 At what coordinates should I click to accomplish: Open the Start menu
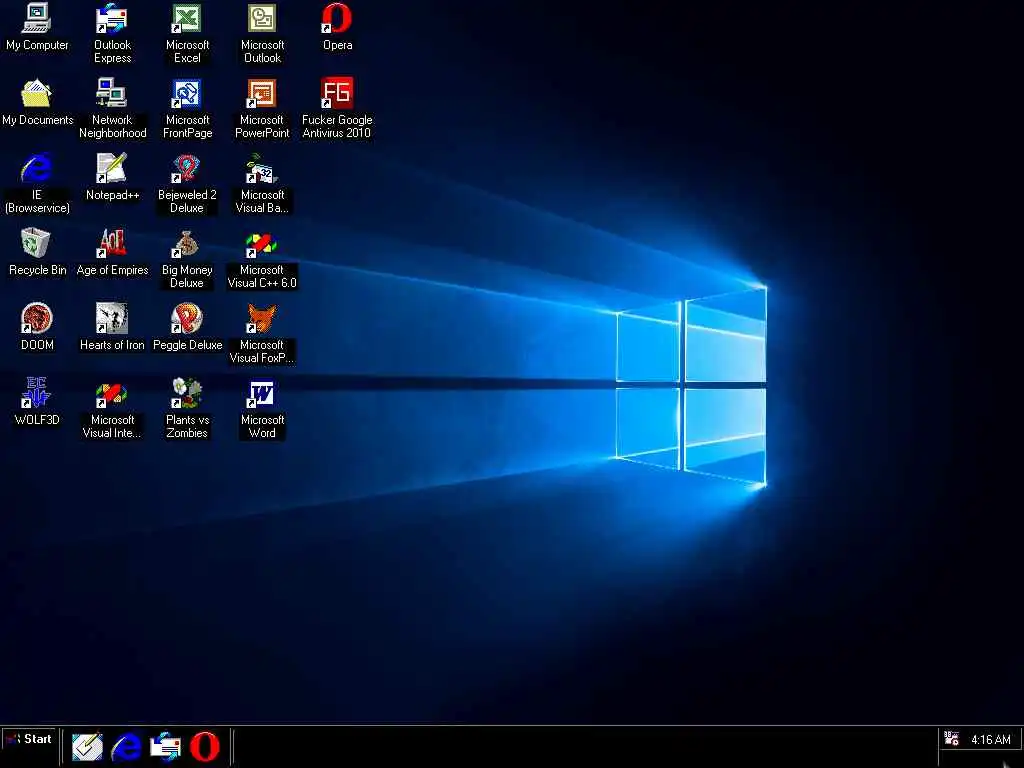tap(29, 740)
